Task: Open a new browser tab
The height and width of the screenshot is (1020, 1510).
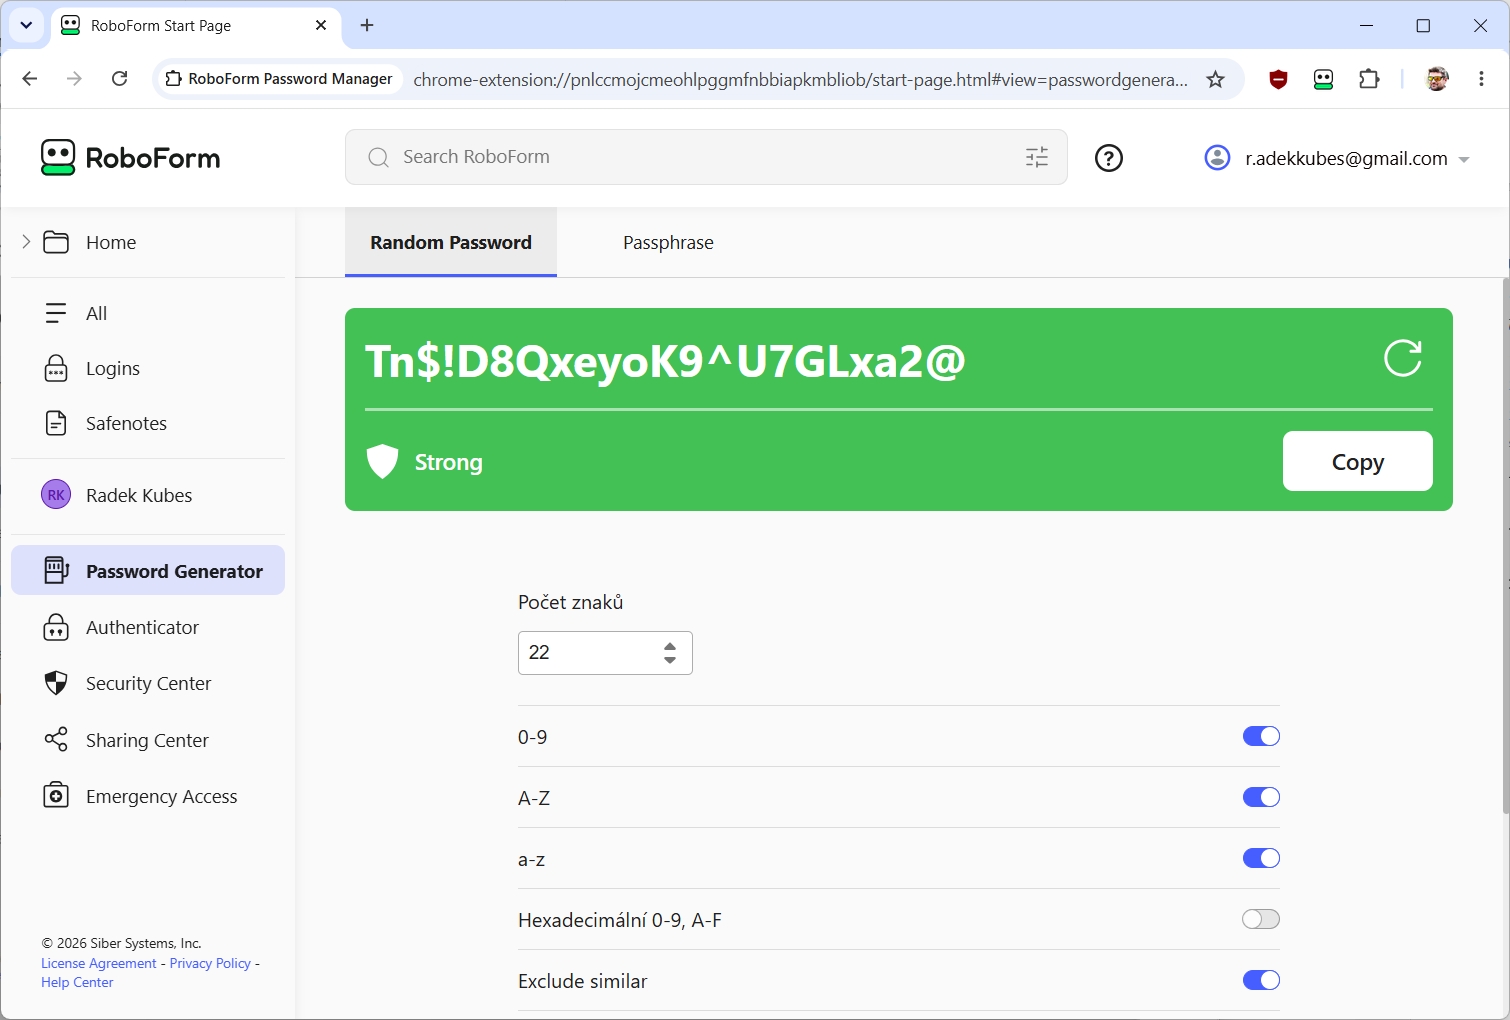Action: [x=367, y=25]
